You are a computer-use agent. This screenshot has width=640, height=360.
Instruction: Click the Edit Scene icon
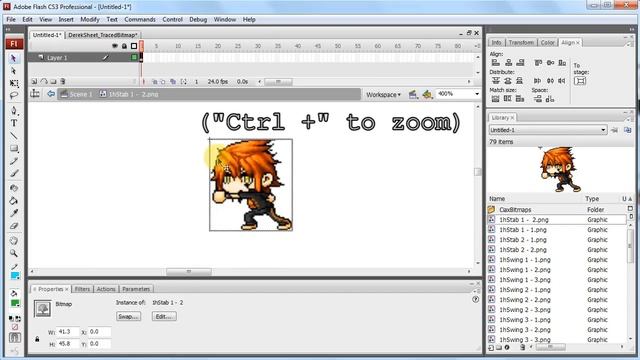click(x=413, y=94)
